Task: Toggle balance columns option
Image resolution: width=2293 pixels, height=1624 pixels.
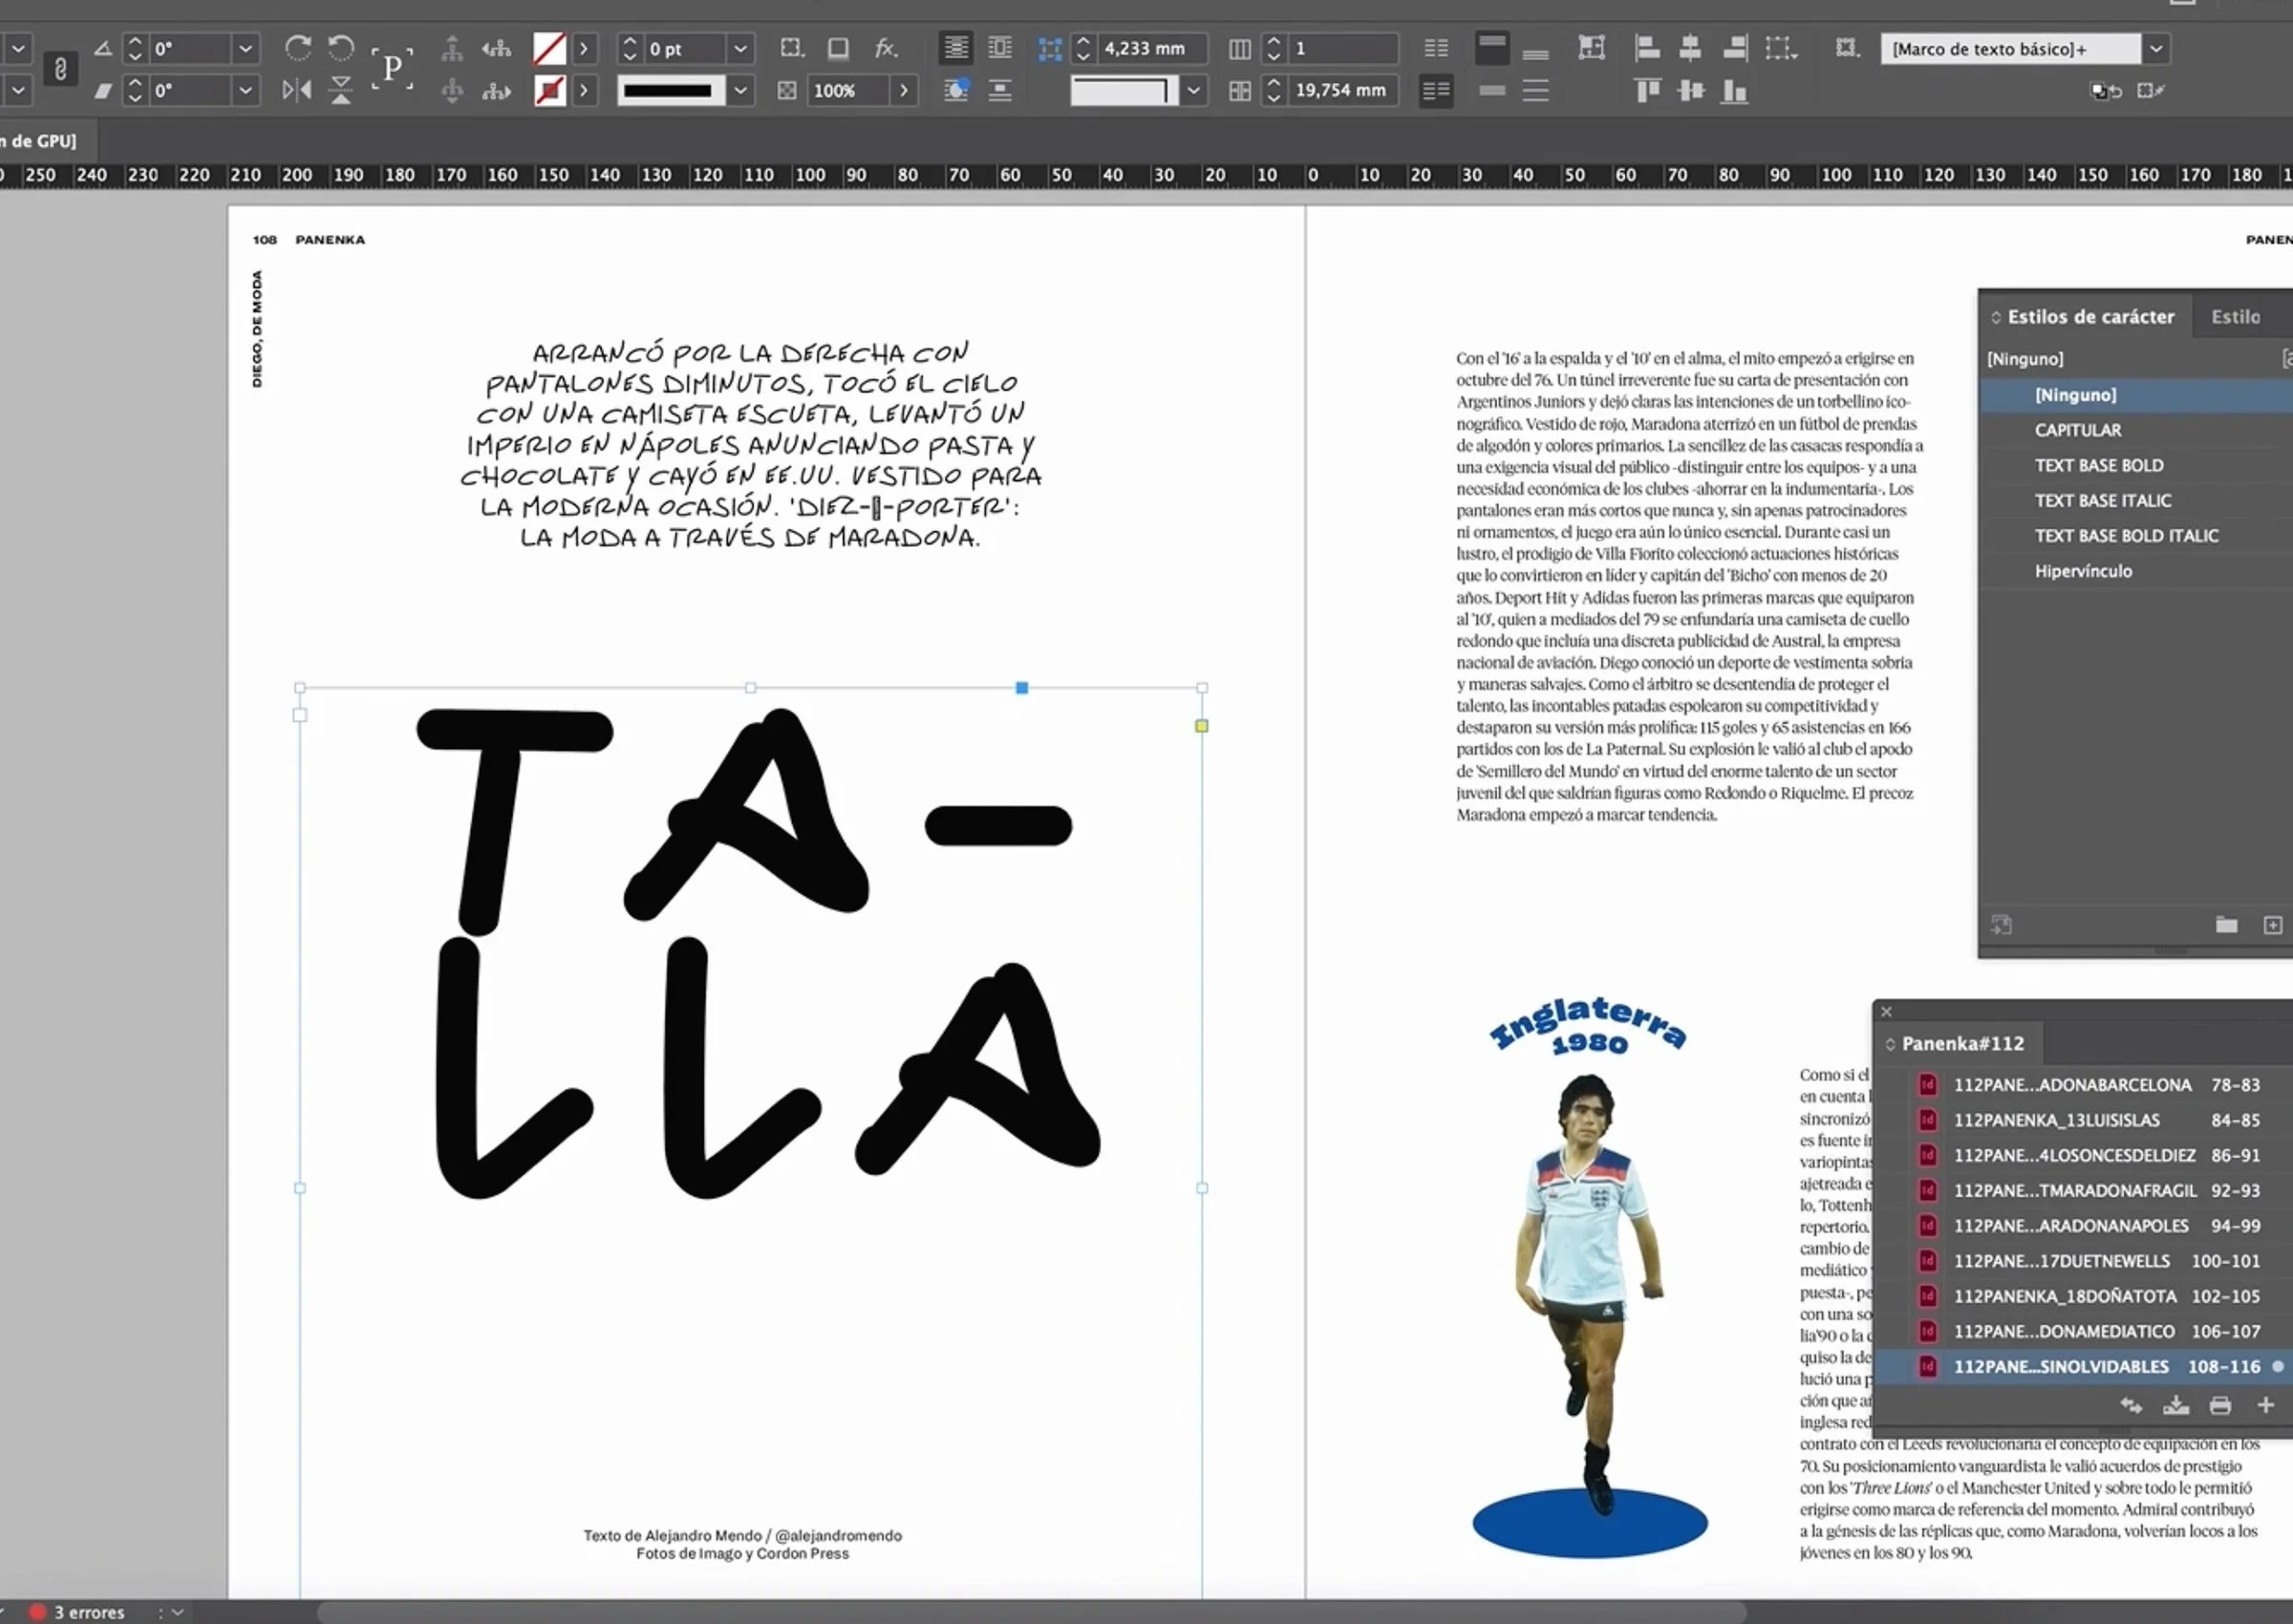Action: coord(1436,48)
